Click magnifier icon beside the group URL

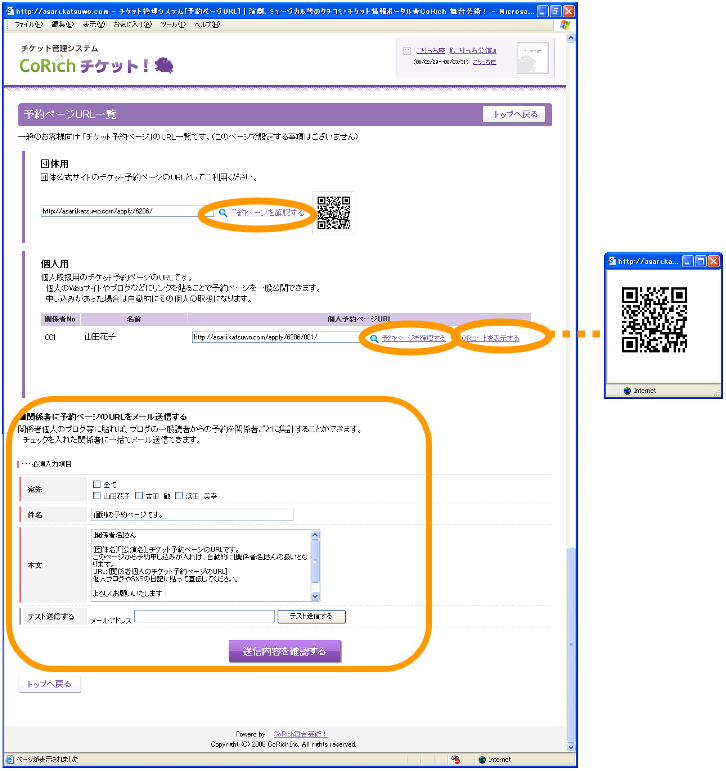point(223,213)
